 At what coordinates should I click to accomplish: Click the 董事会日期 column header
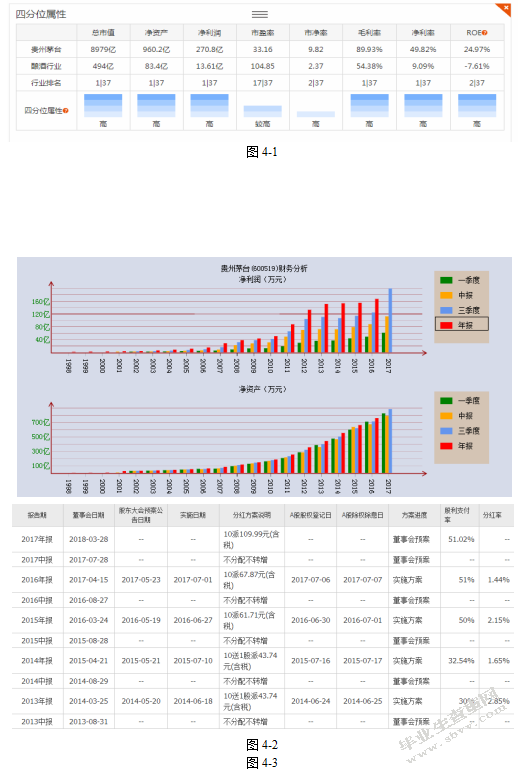89,515
